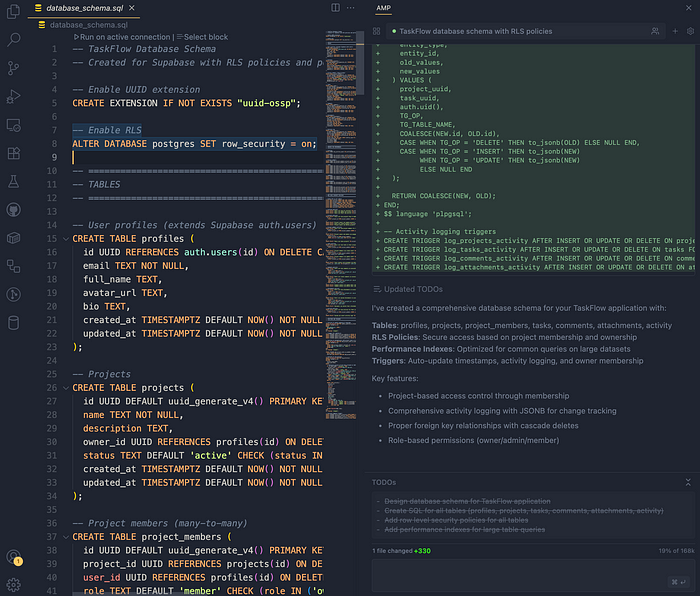This screenshot has width=700, height=596.
Task: Click the Updated TODOs entry
Action: tap(408, 289)
